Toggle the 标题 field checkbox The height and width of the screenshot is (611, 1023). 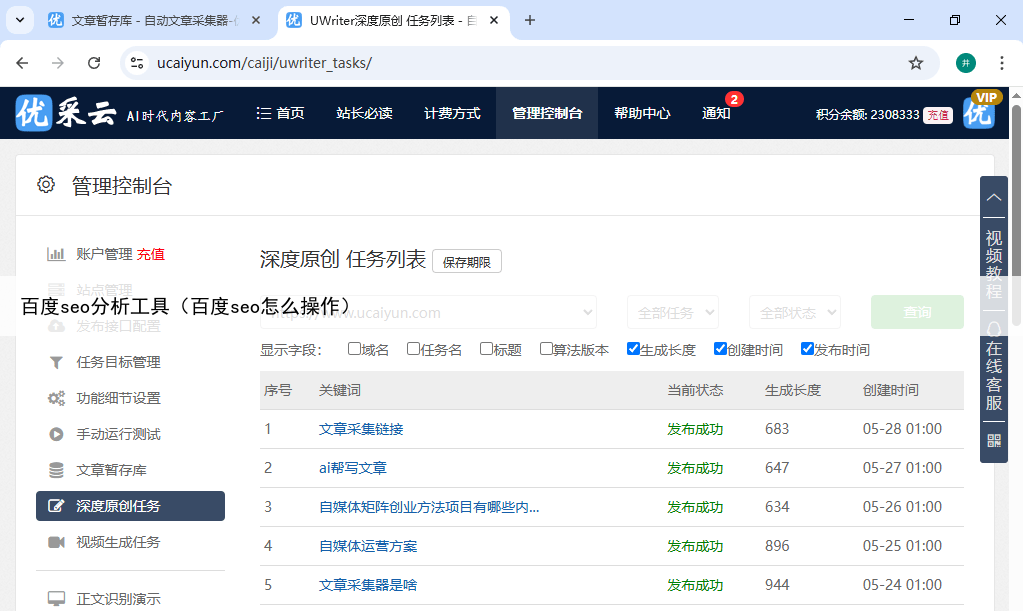(486, 349)
